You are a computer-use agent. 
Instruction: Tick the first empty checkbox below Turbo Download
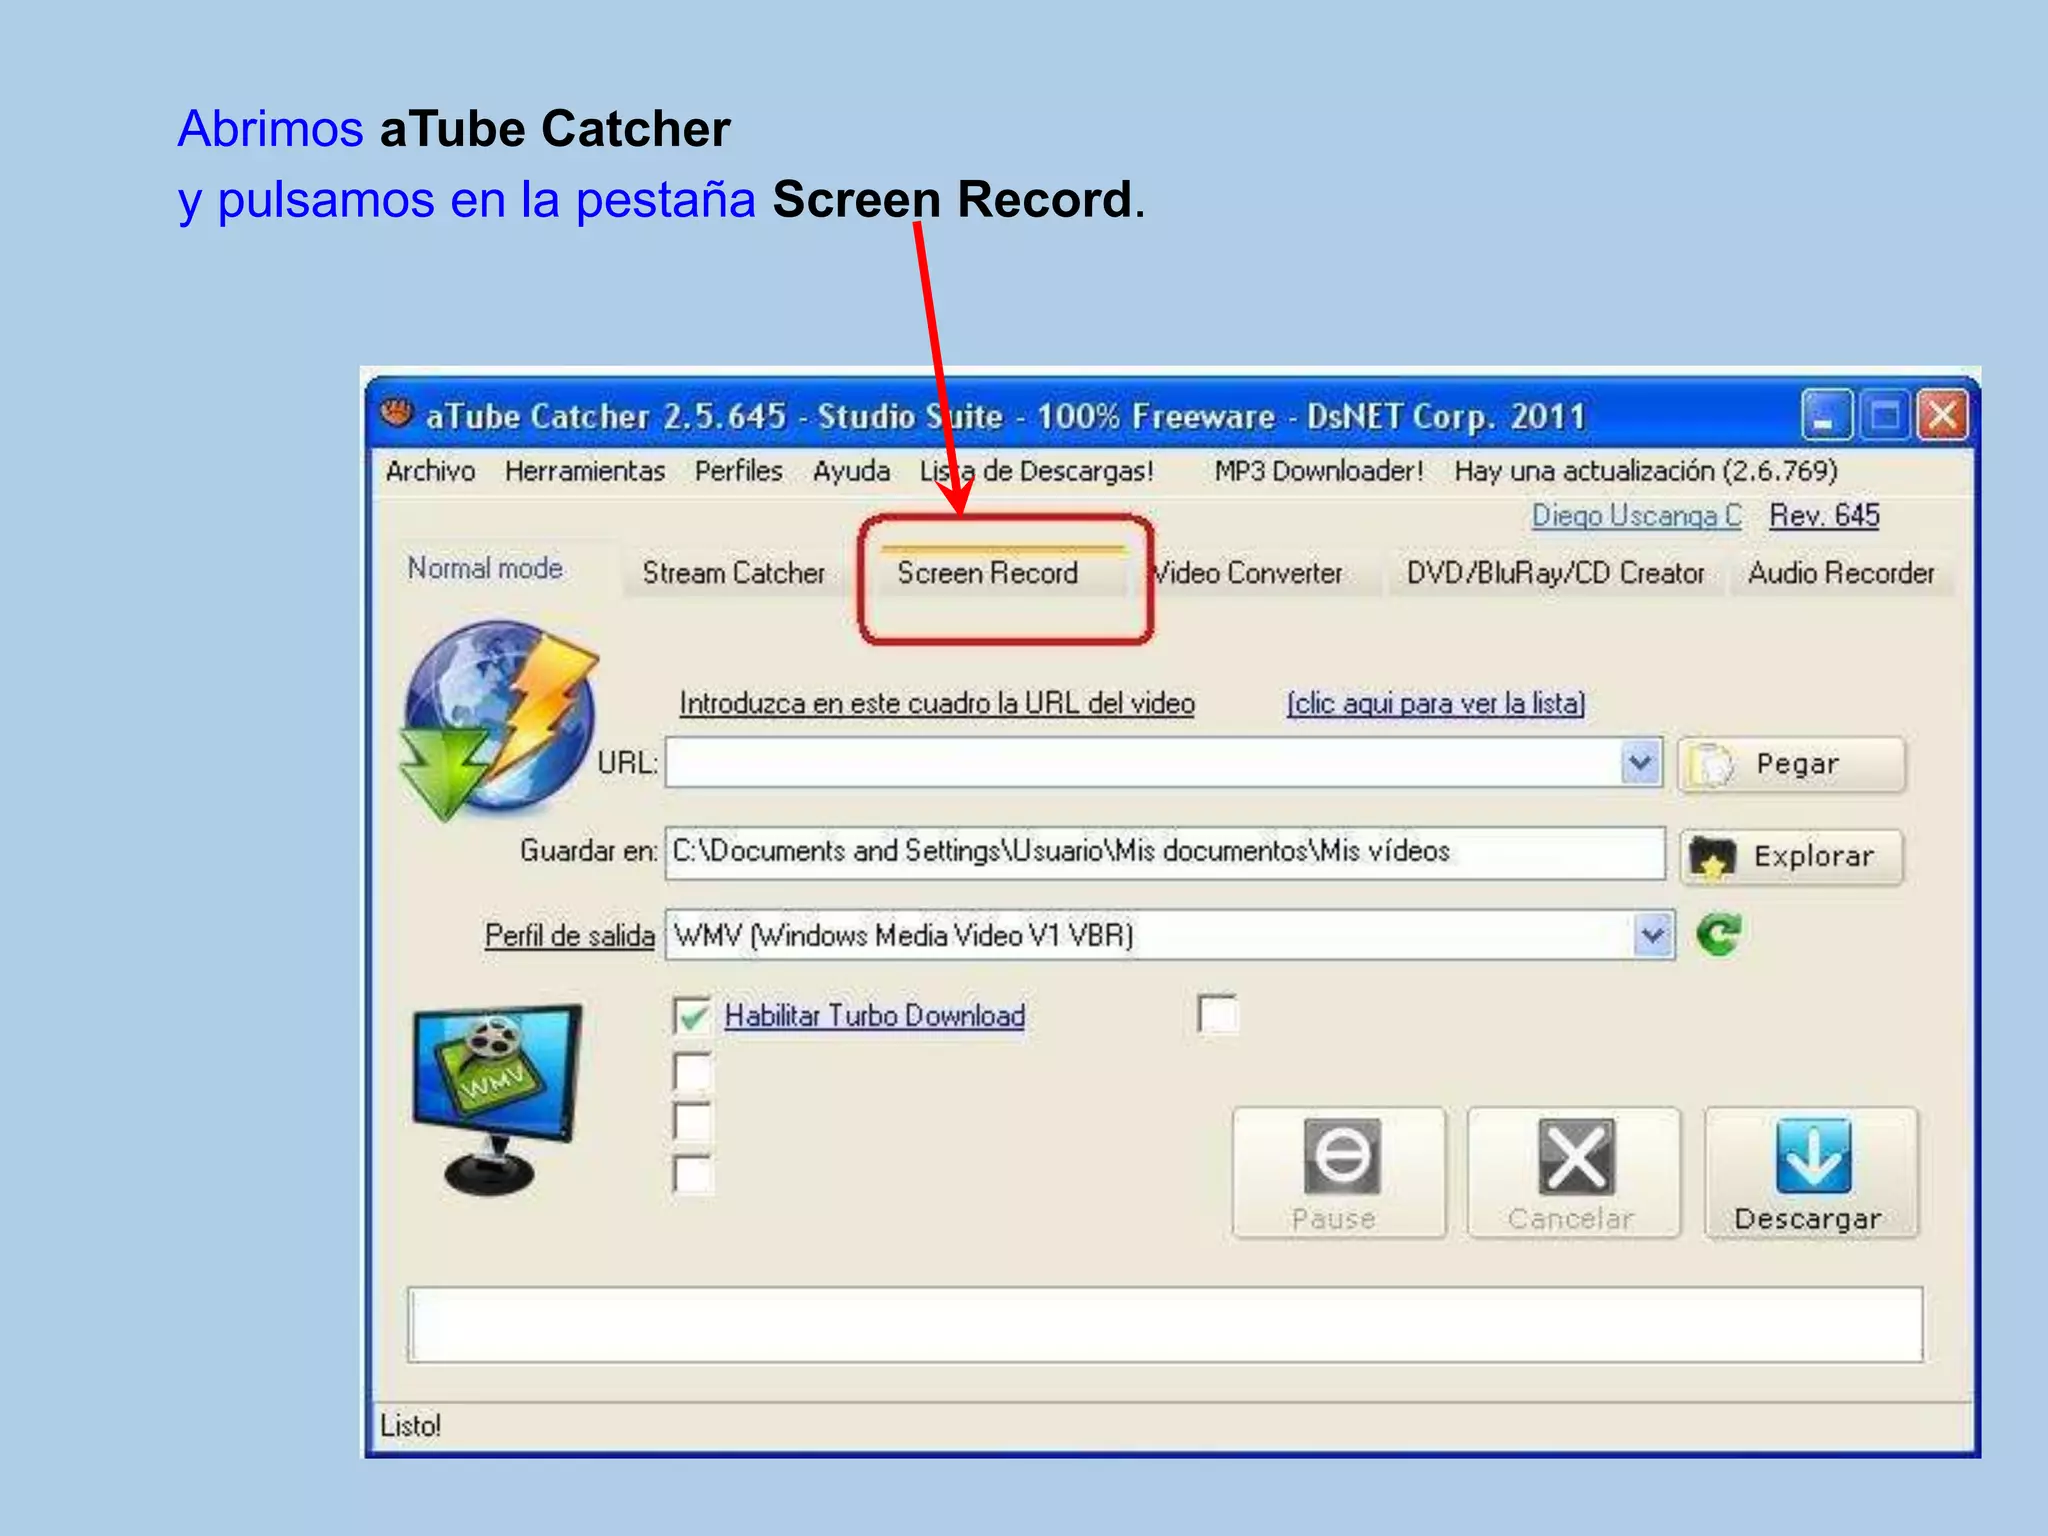(693, 1071)
